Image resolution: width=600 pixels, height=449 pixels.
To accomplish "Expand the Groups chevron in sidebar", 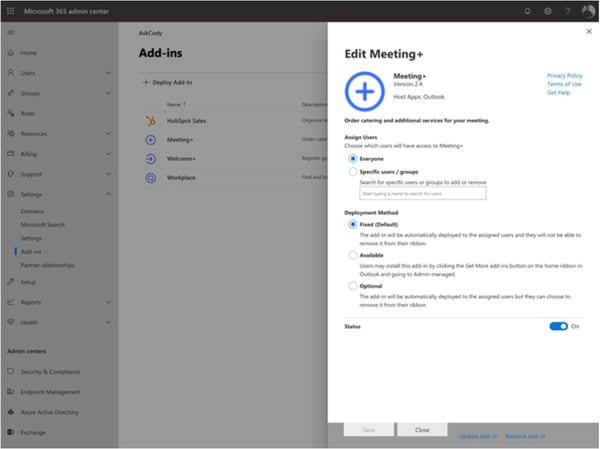I will click(109, 93).
